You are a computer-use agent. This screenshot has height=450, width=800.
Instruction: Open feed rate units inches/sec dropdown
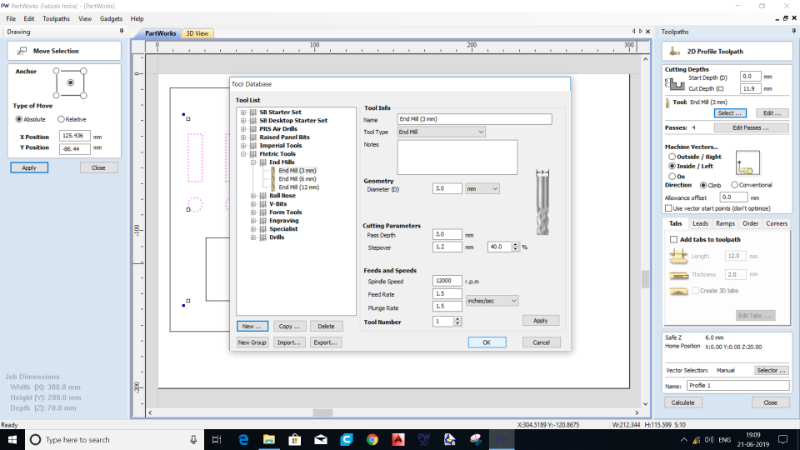click(x=492, y=301)
